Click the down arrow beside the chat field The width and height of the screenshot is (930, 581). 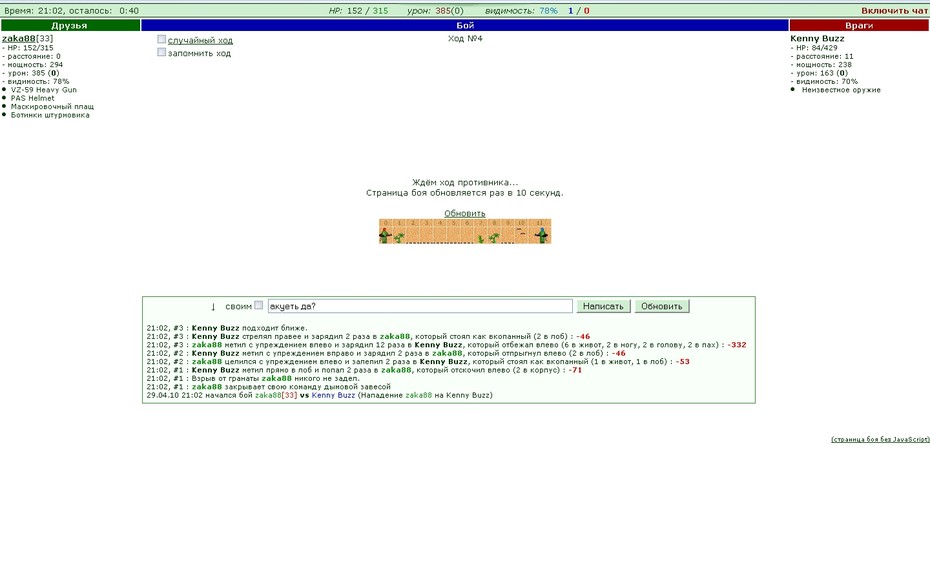pos(213,307)
